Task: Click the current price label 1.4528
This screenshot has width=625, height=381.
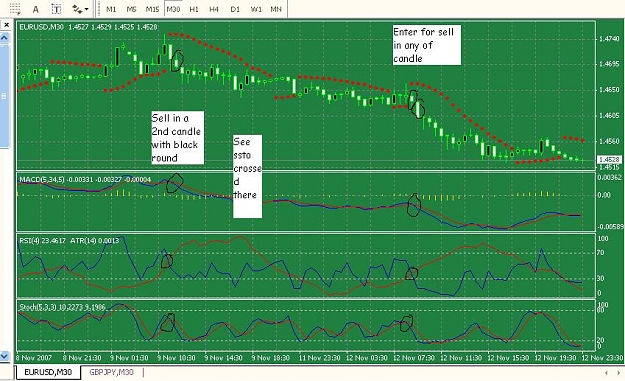Action: tap(610, 159)
